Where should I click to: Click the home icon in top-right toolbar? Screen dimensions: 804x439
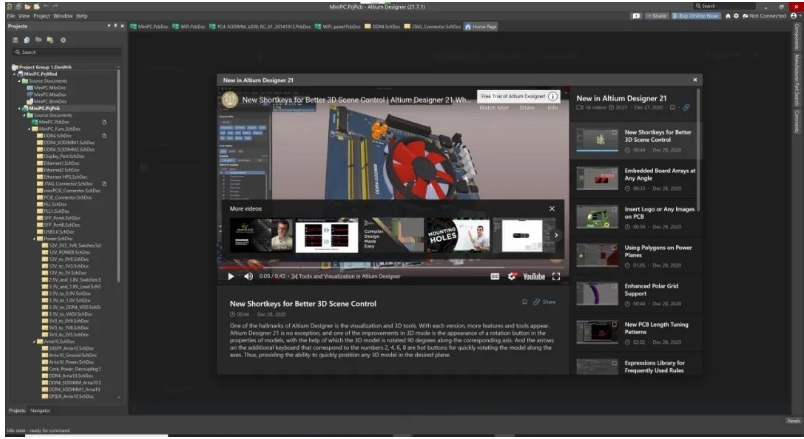[x=728, y=16]
